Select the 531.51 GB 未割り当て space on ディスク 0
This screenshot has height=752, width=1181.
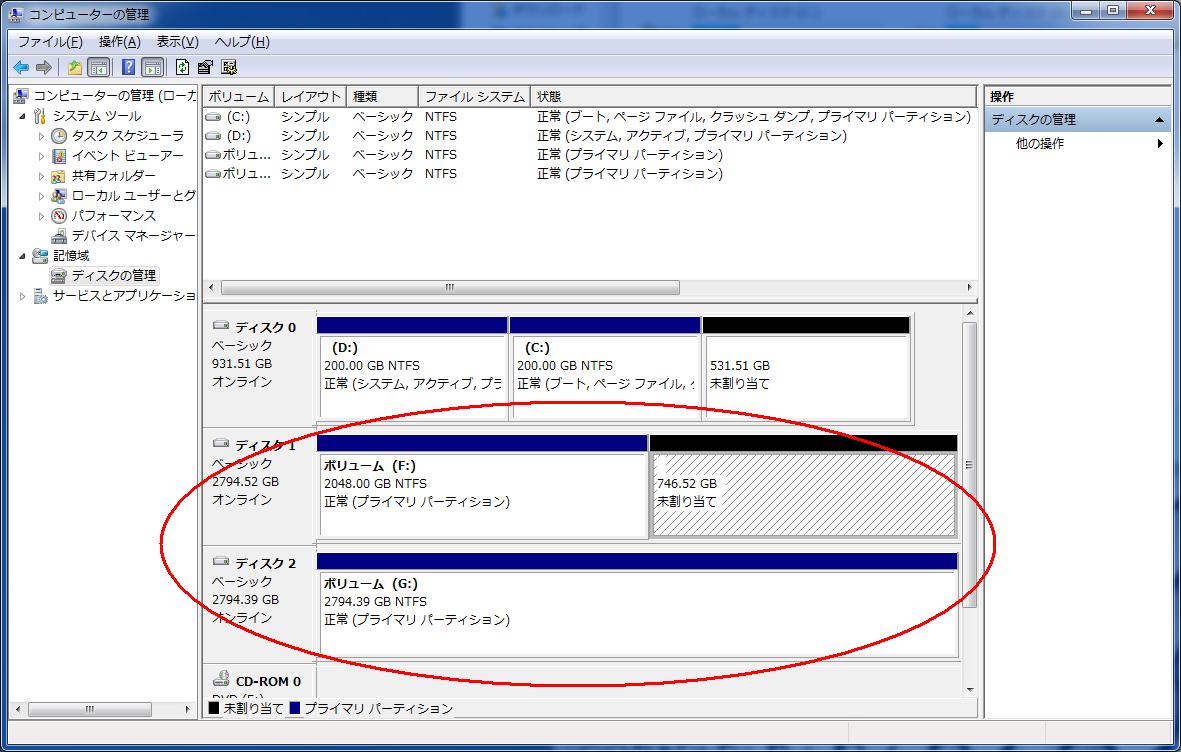pyautogui.click(x=806, y=369)
